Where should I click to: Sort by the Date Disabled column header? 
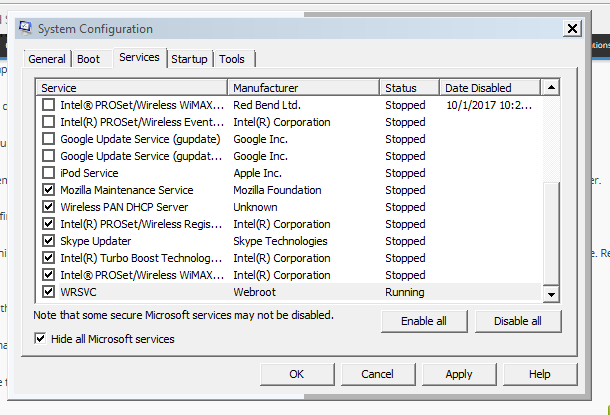tap(490, 88)
